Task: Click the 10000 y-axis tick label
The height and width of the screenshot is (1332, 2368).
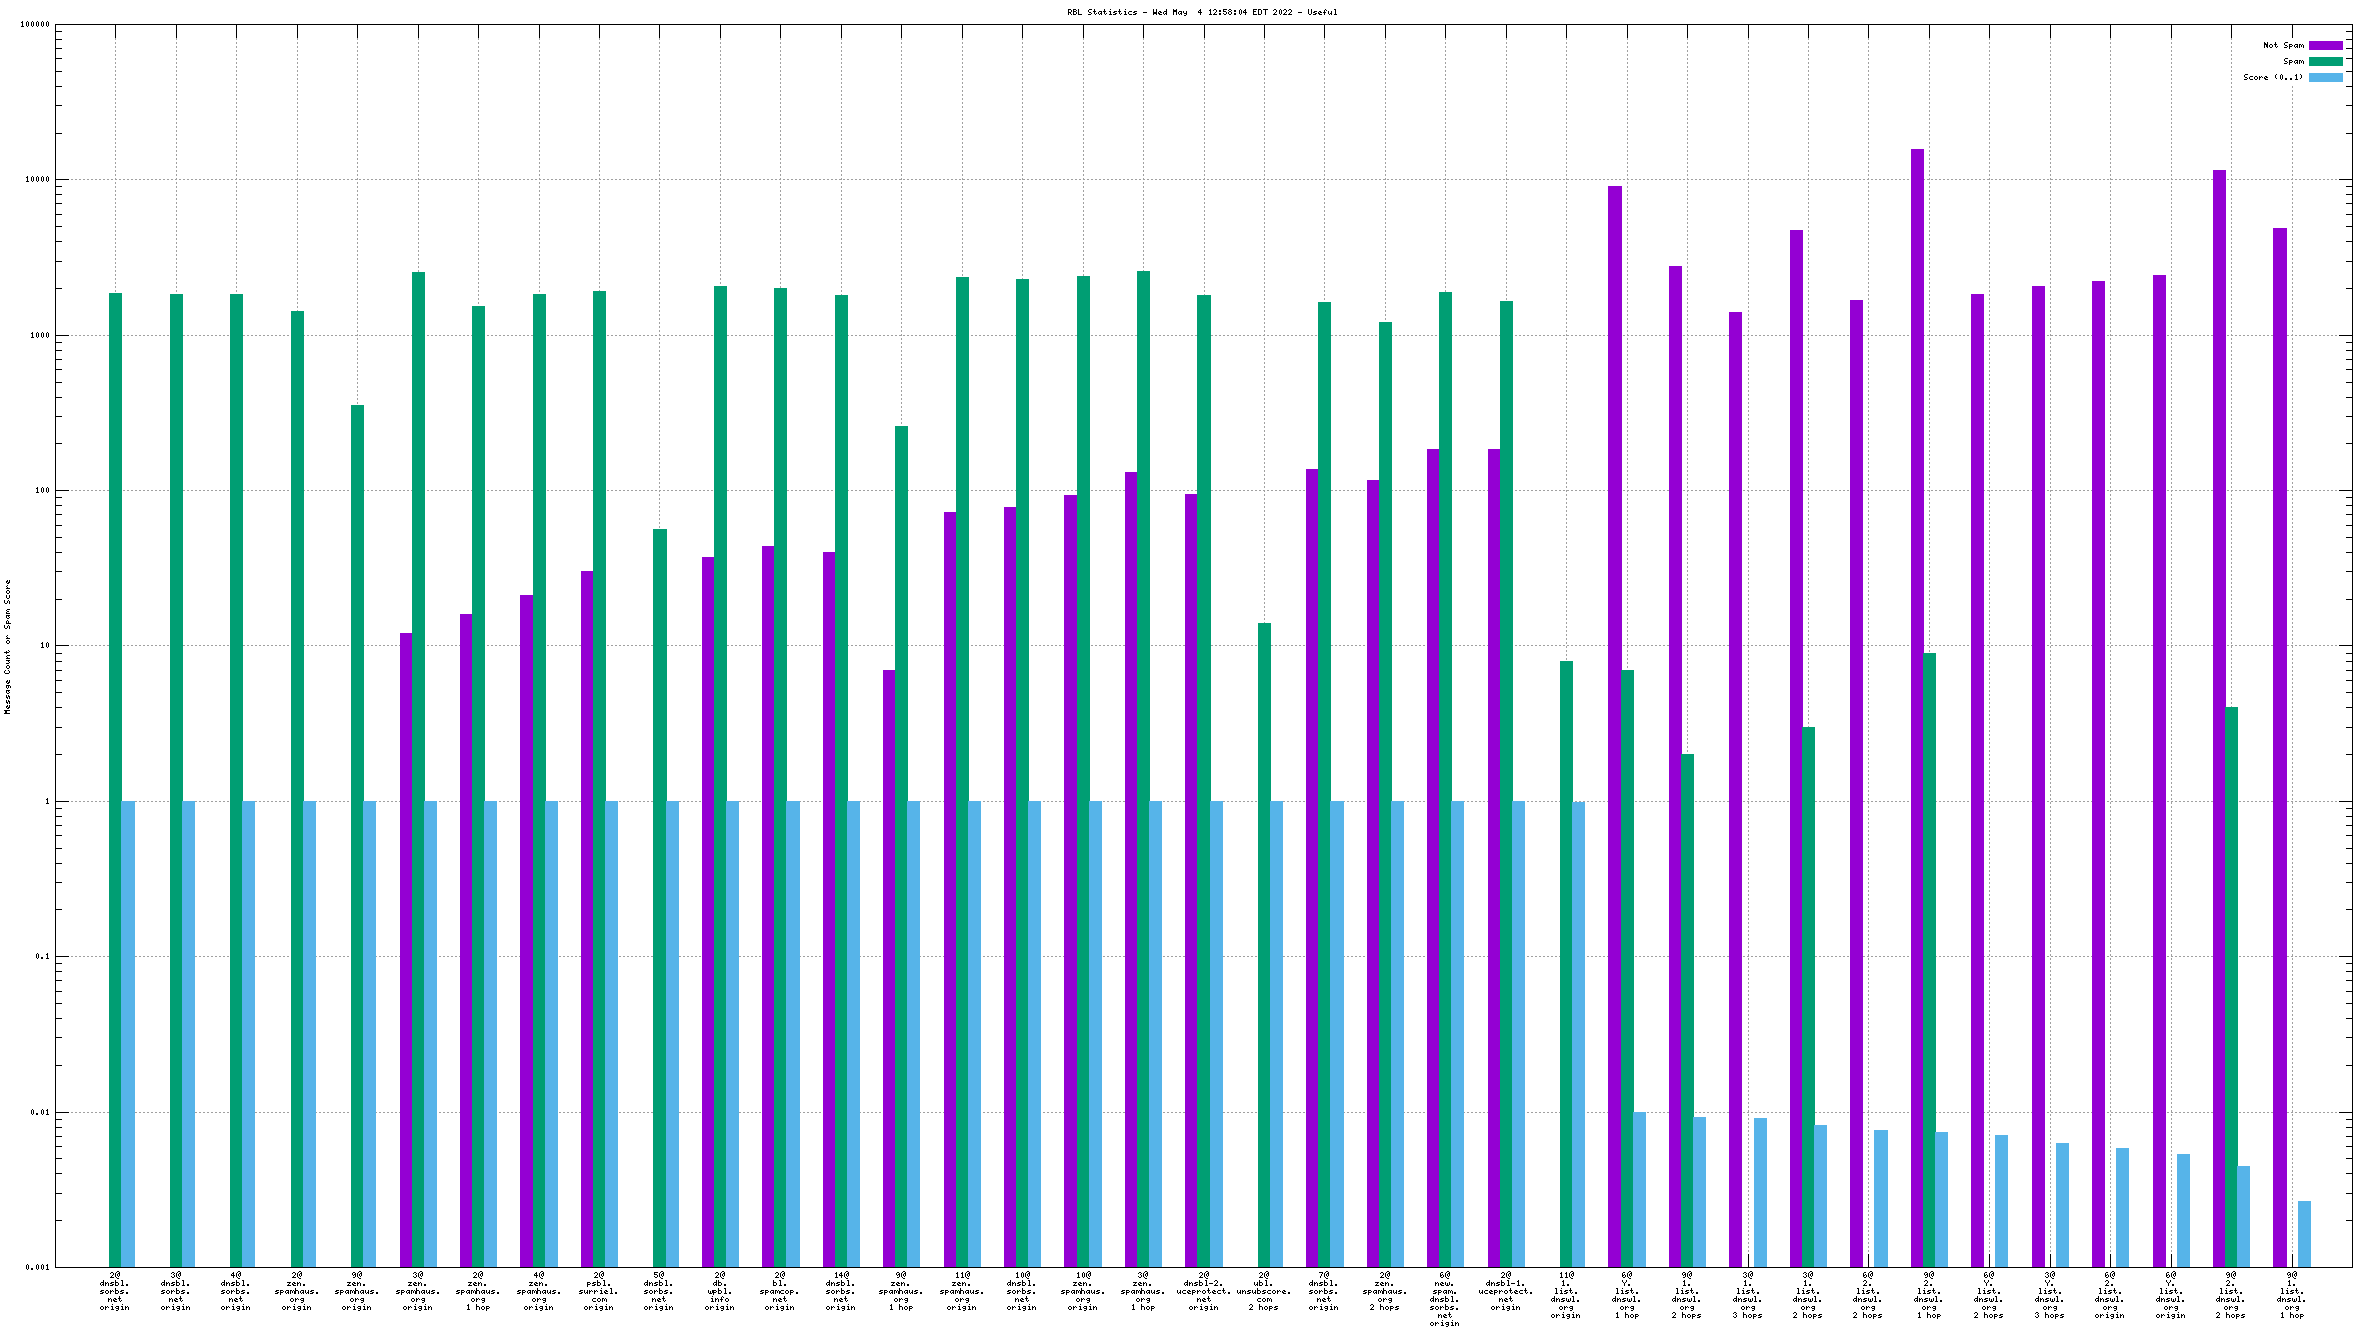Action: point(39,180)
